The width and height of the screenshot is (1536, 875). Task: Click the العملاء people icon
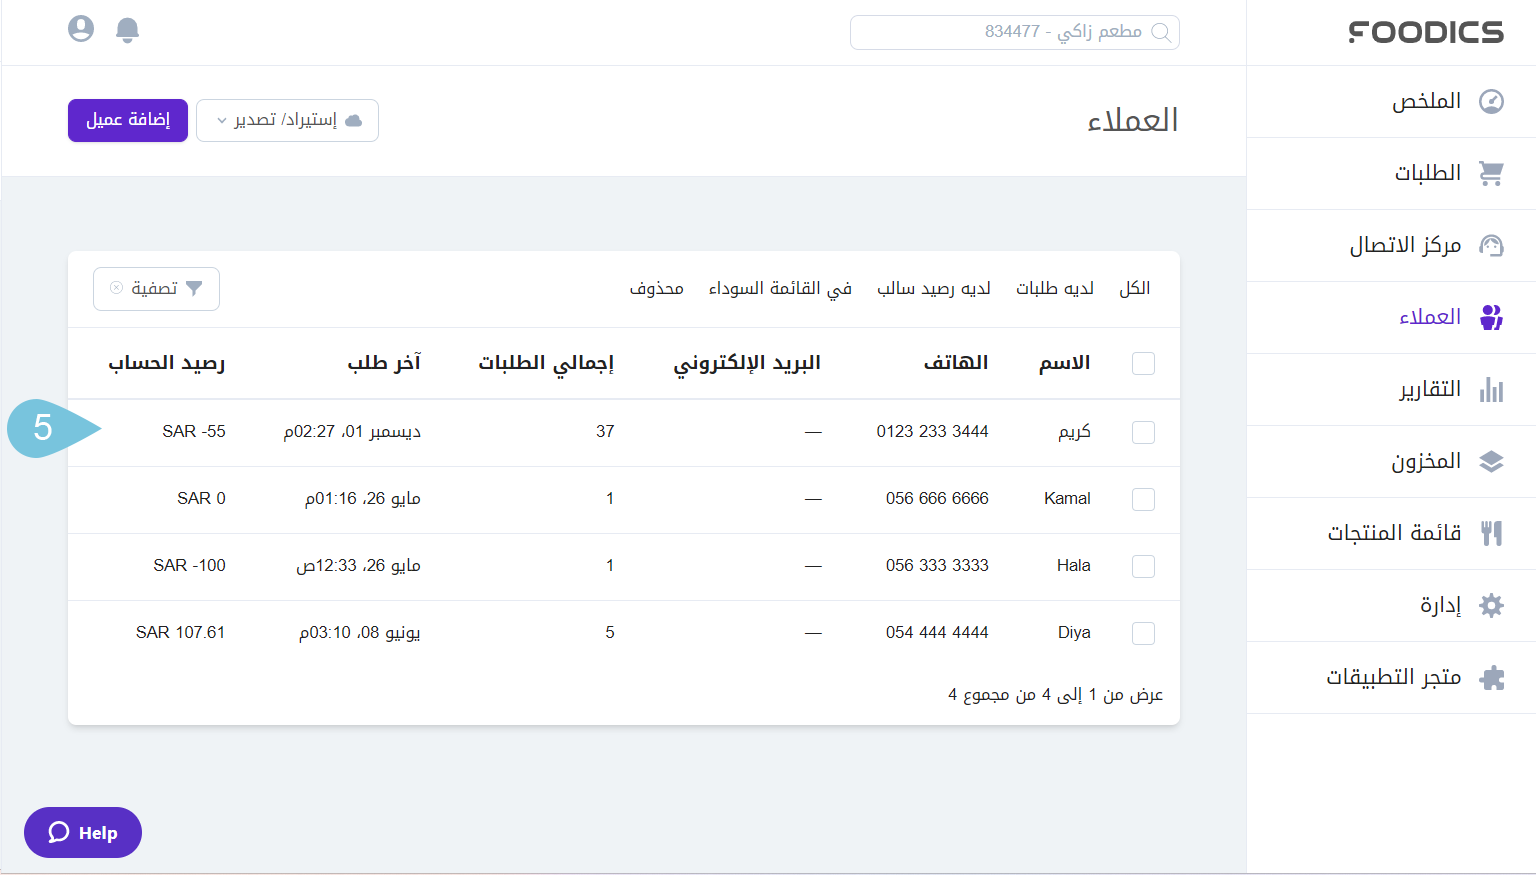pos(1491,317)
